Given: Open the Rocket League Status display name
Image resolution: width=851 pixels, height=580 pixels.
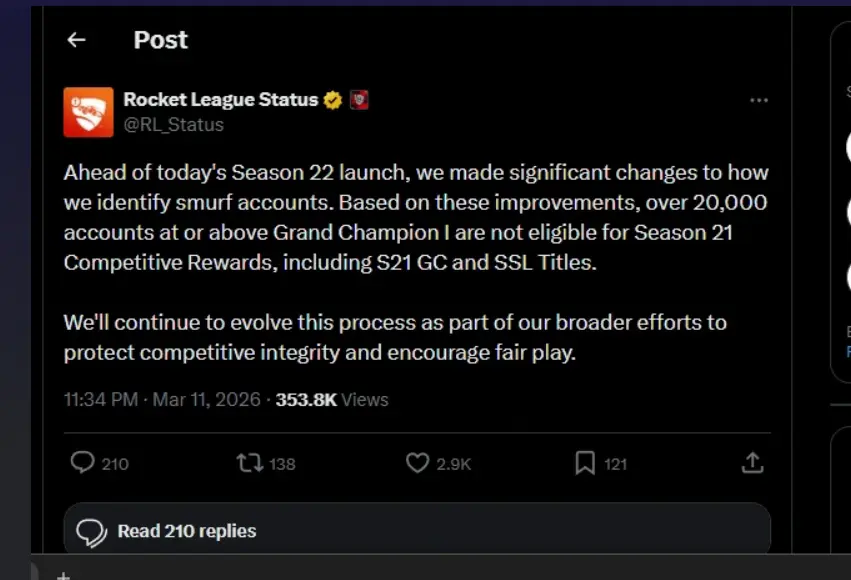Looking at the screenshot, I should 220,100.
